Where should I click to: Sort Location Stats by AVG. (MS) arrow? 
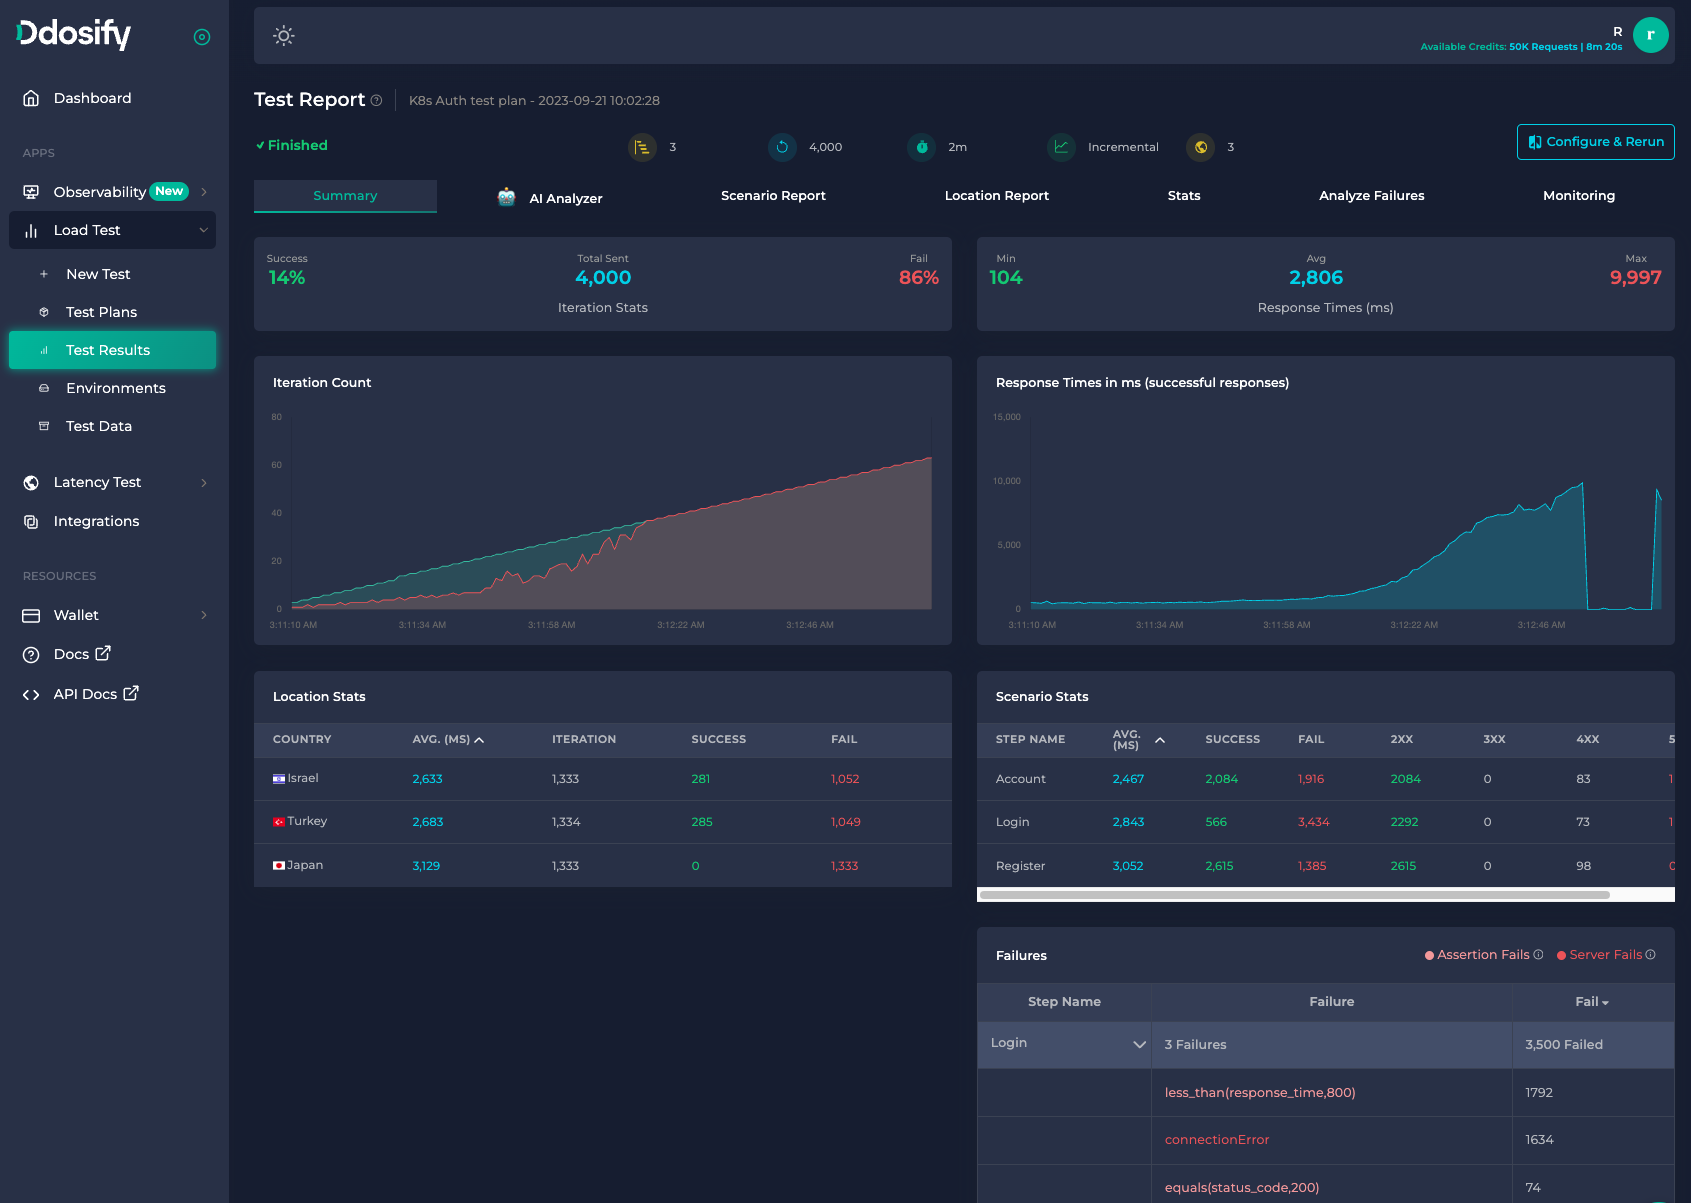[x=479, y=740]
